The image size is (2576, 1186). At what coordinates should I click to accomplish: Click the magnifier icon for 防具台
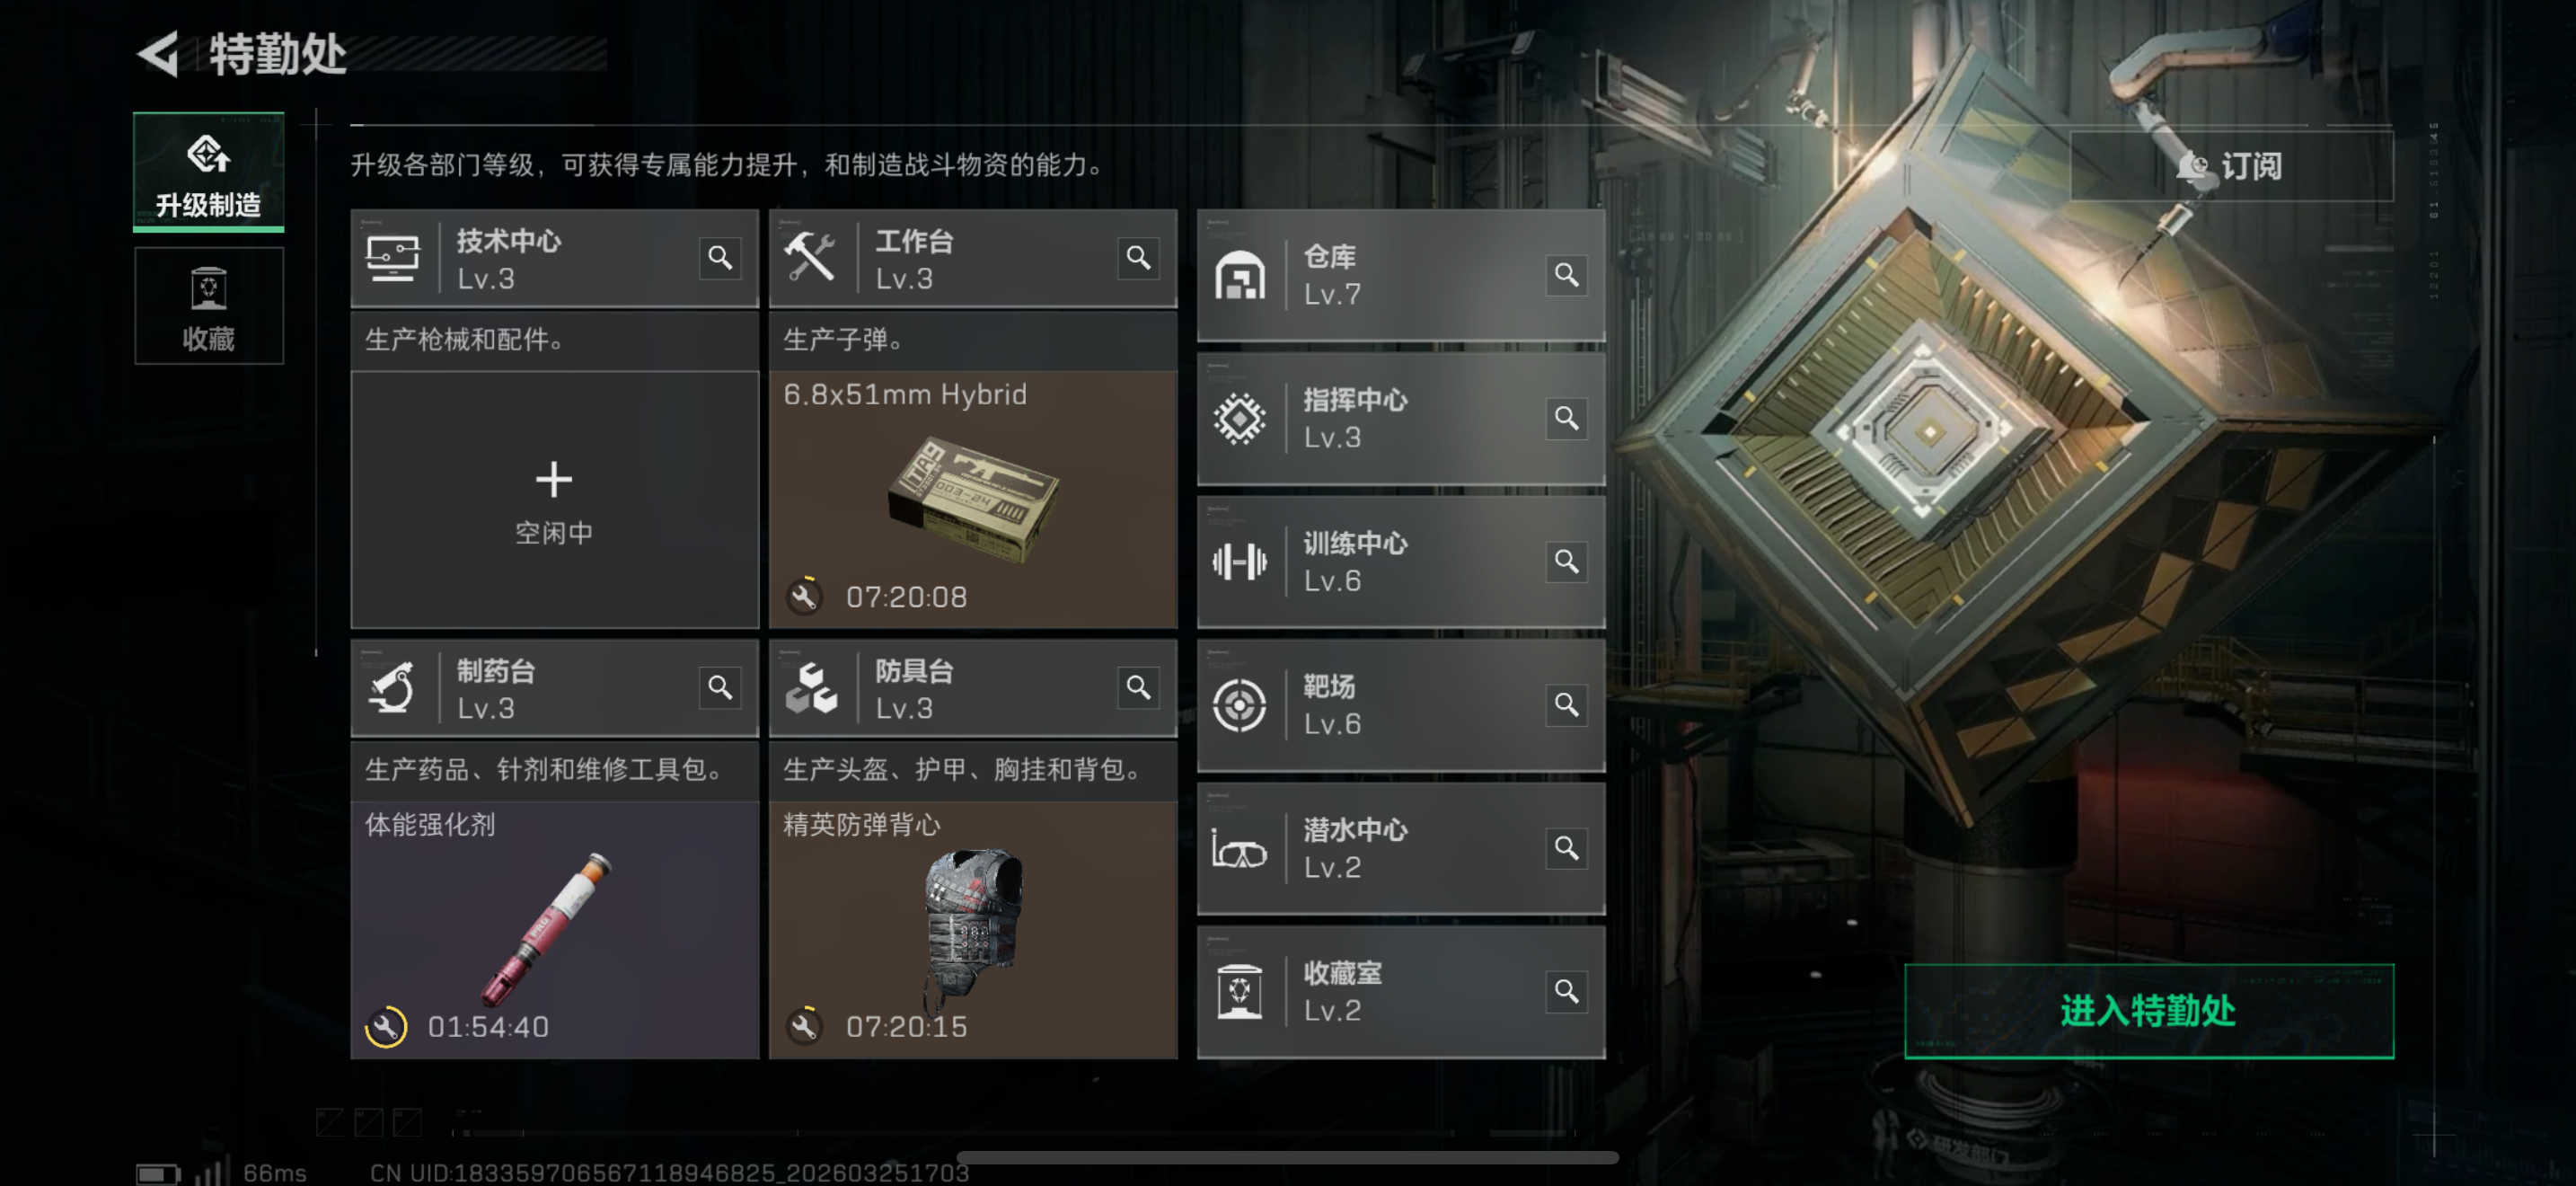[1138, 688]
